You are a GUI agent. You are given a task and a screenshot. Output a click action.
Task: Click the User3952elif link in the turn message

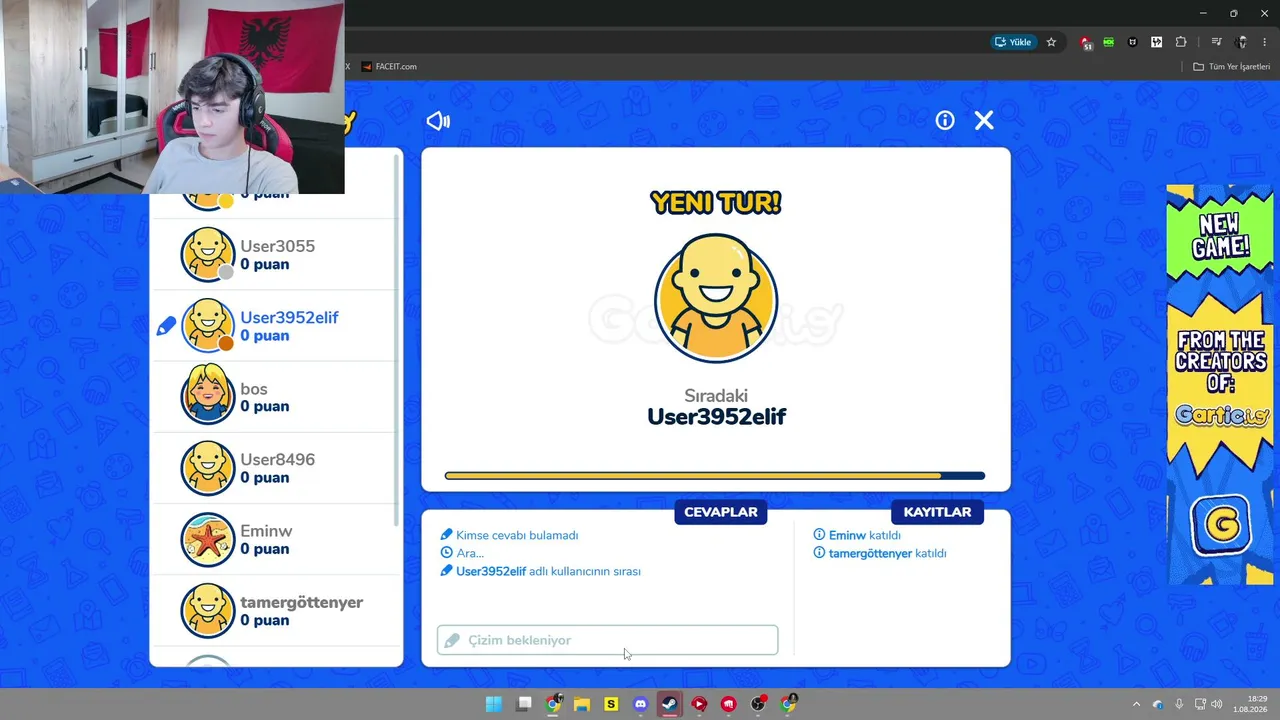tap(491, 571)
